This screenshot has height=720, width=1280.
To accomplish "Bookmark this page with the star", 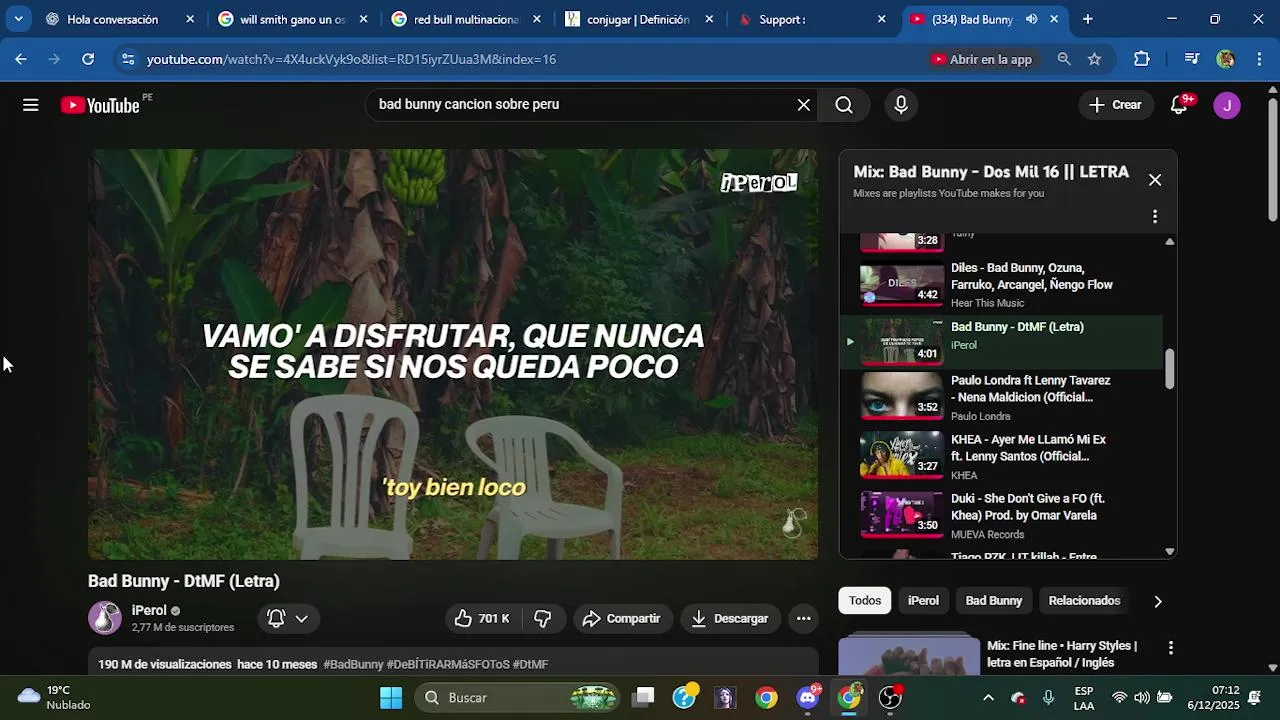I will (1094, 59).
